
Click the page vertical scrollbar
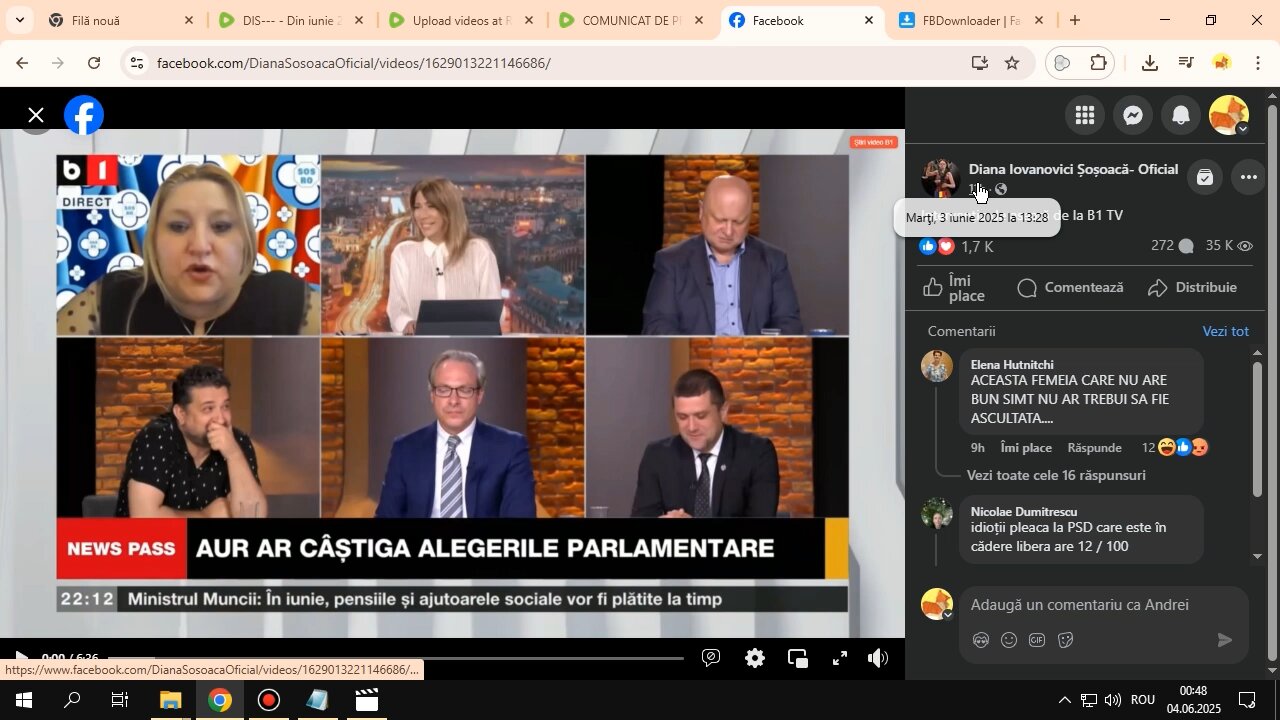coord(1272,383)
